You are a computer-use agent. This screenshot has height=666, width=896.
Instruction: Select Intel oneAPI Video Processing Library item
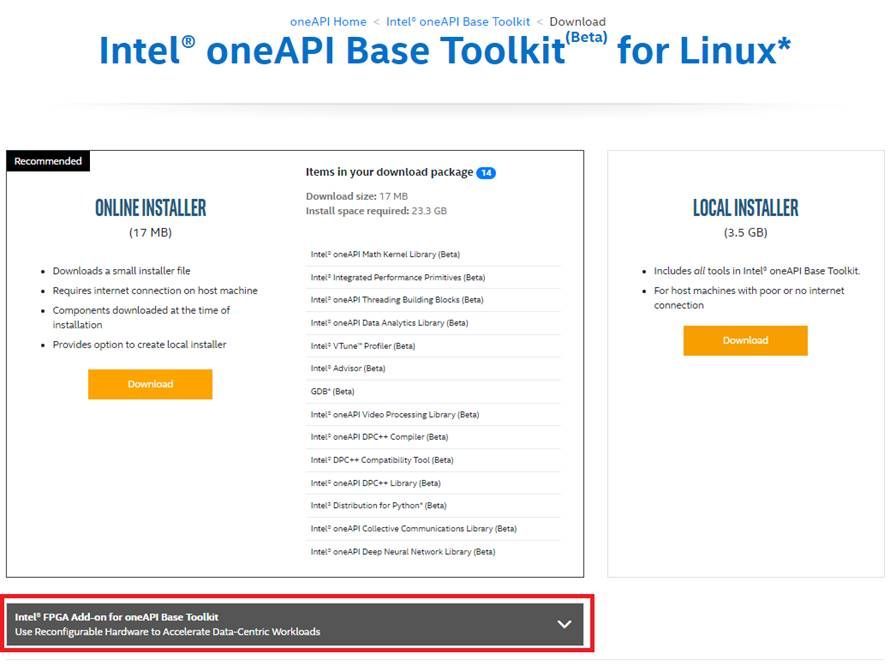click(x=394, y=414)
